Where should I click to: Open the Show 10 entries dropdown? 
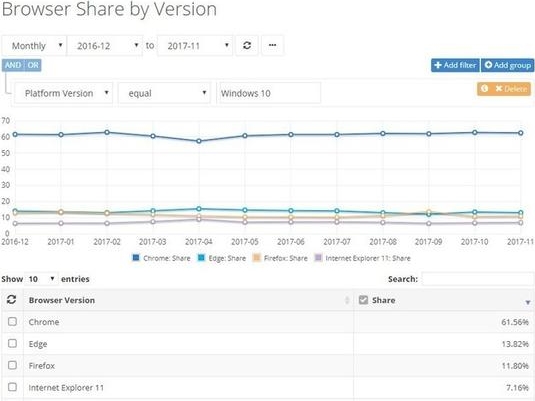click(x=41, y=279)
